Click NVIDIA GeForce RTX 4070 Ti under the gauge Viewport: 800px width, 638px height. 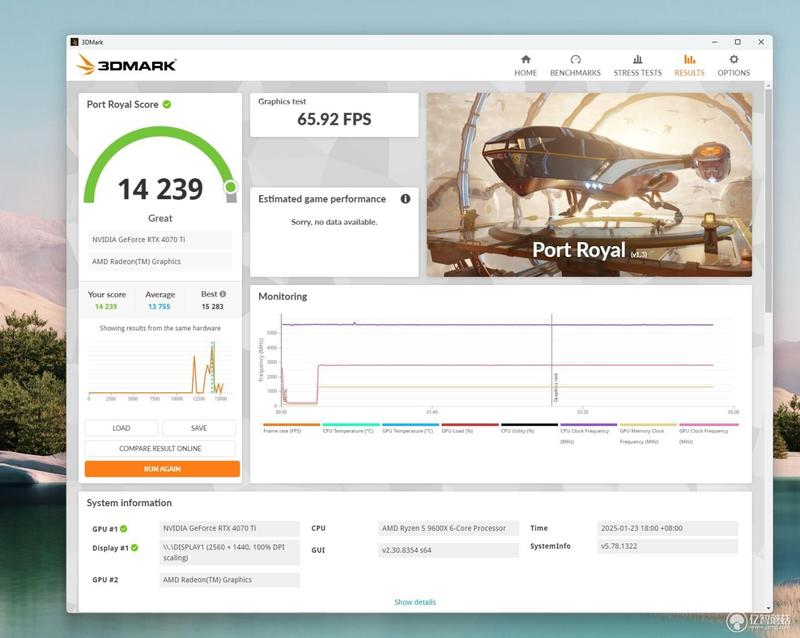pyautogui.click(x=160, y=240)
